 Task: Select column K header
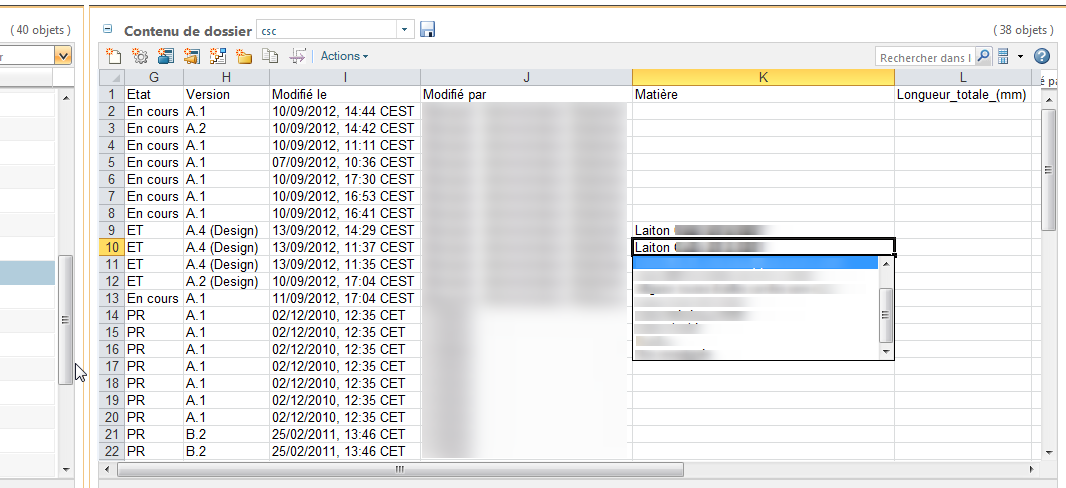(x=763, y=77)
